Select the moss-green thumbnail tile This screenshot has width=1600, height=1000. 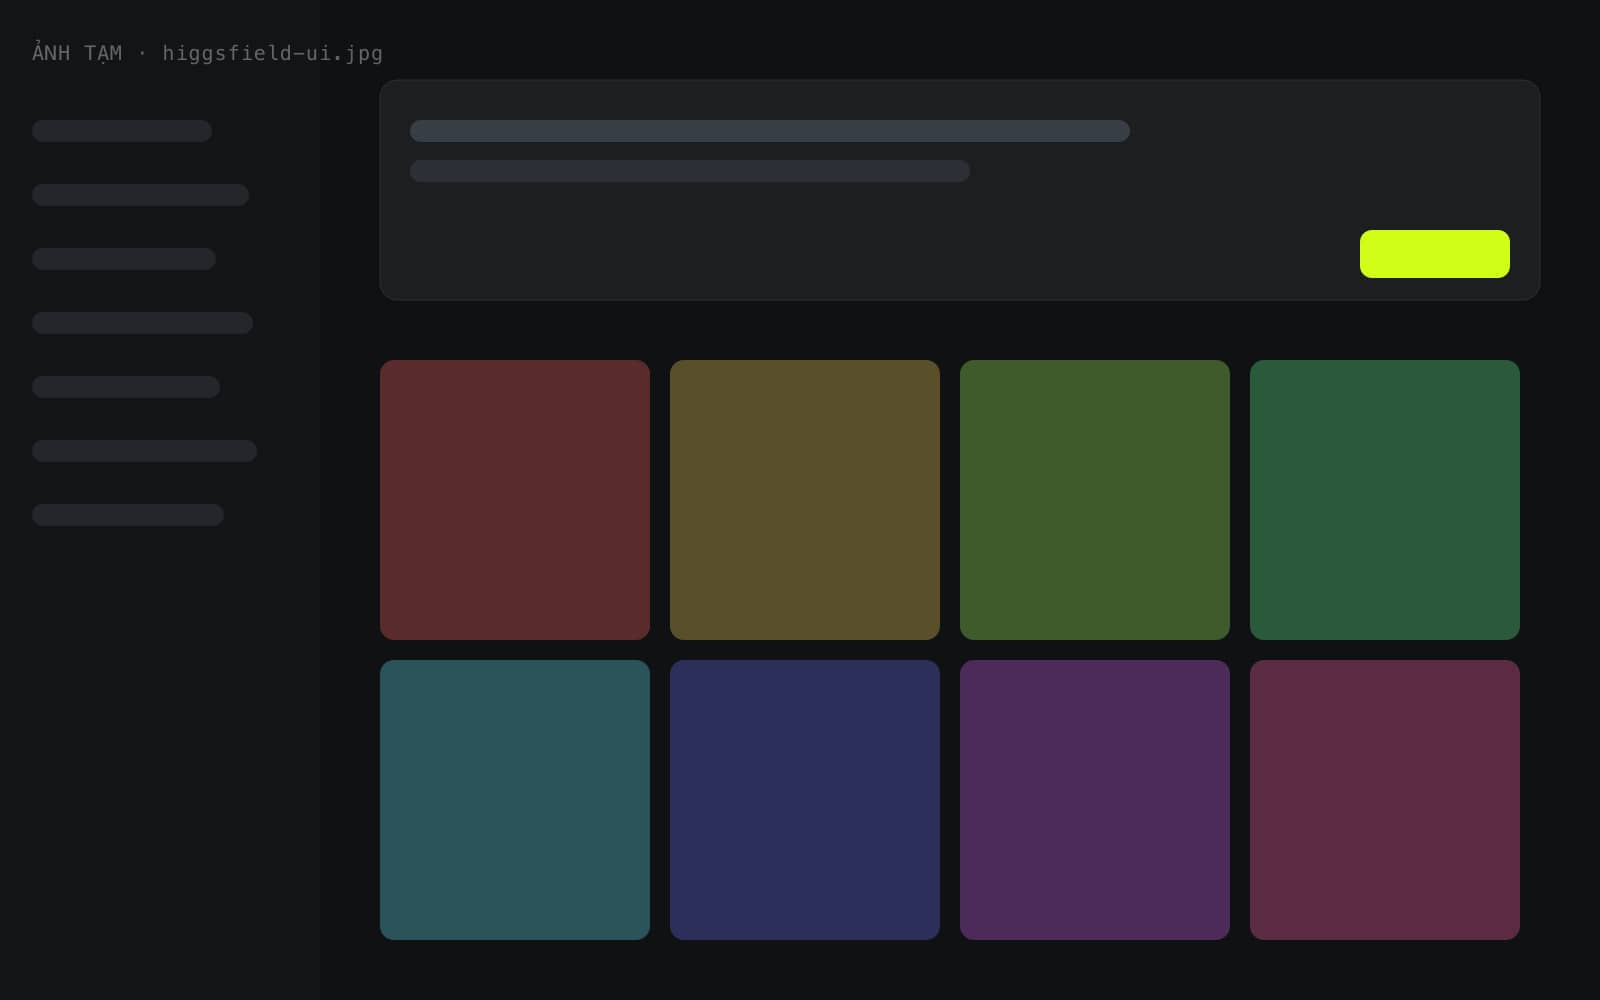click(1095, 500)
